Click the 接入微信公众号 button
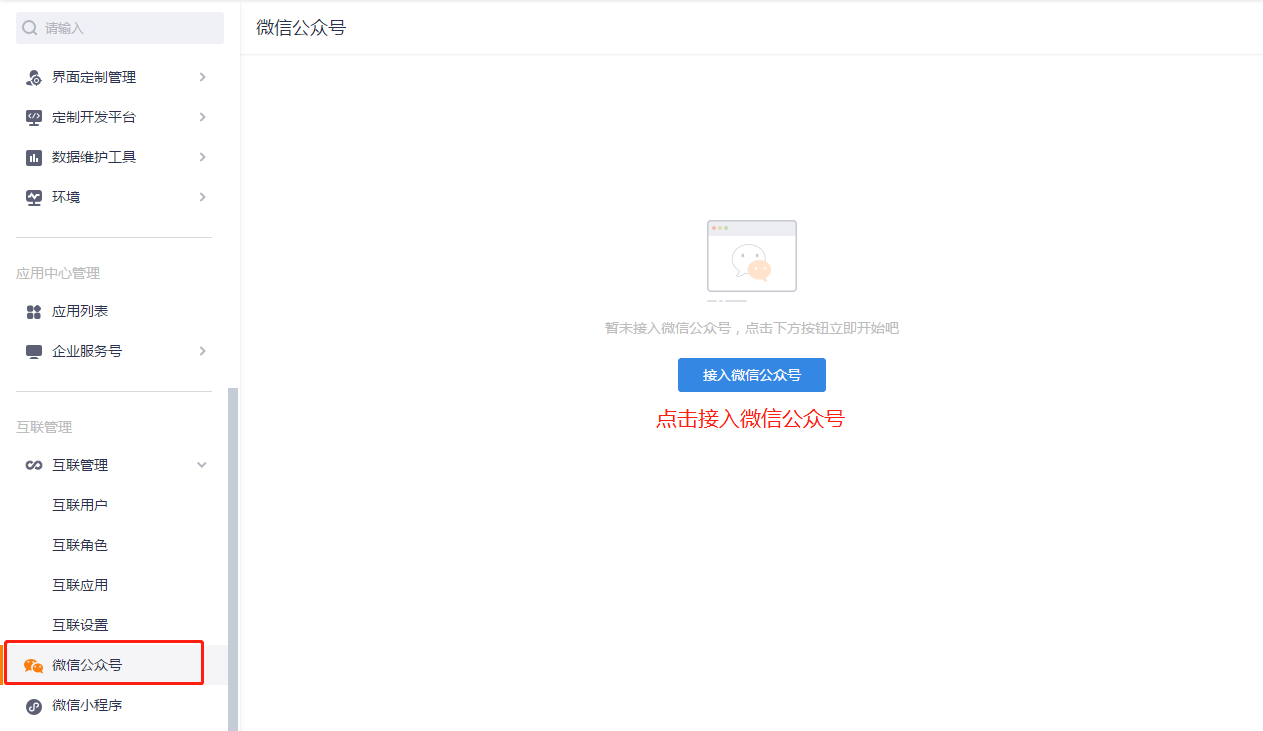This screenshot has height=731, width=1263. coord(752,375)
